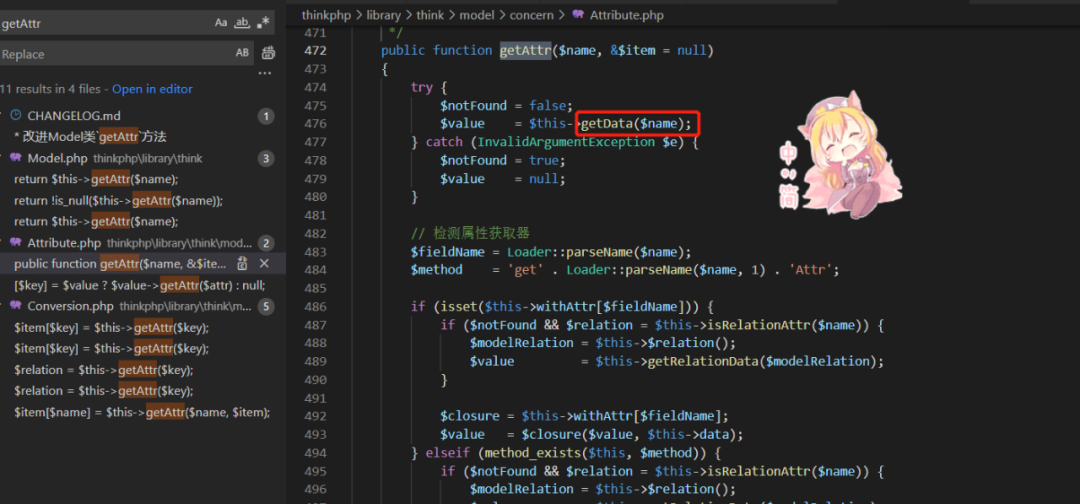The height and width of the screenshot is (504, 1080).
Task: Open Conversion.php search result group
Action: [x=70, y=306]
